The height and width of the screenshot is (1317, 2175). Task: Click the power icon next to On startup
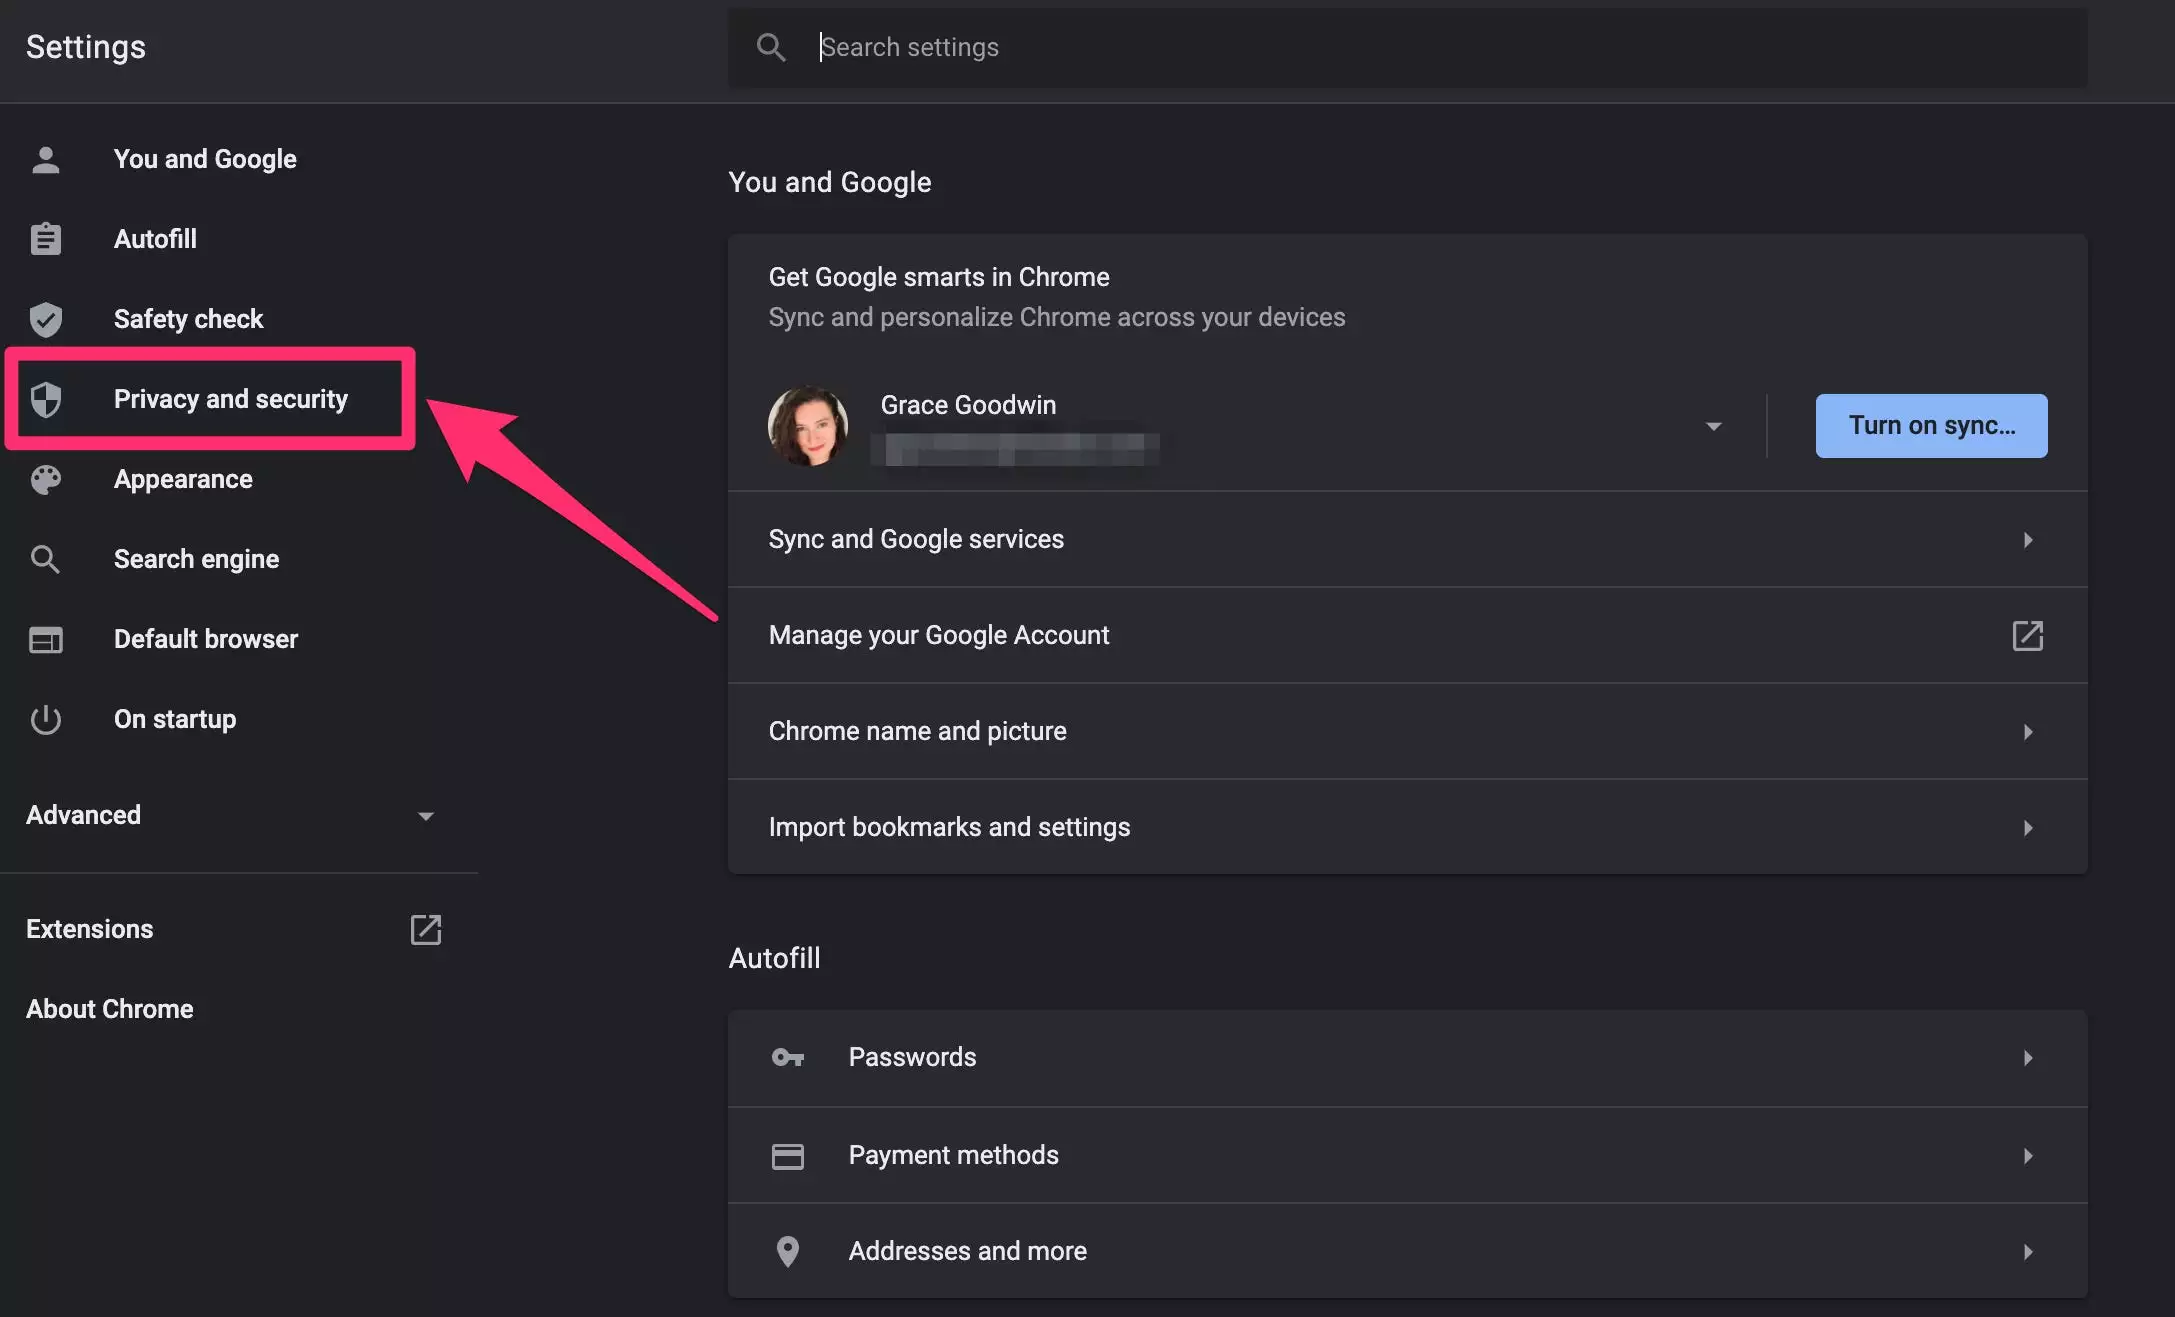(46, 719)
